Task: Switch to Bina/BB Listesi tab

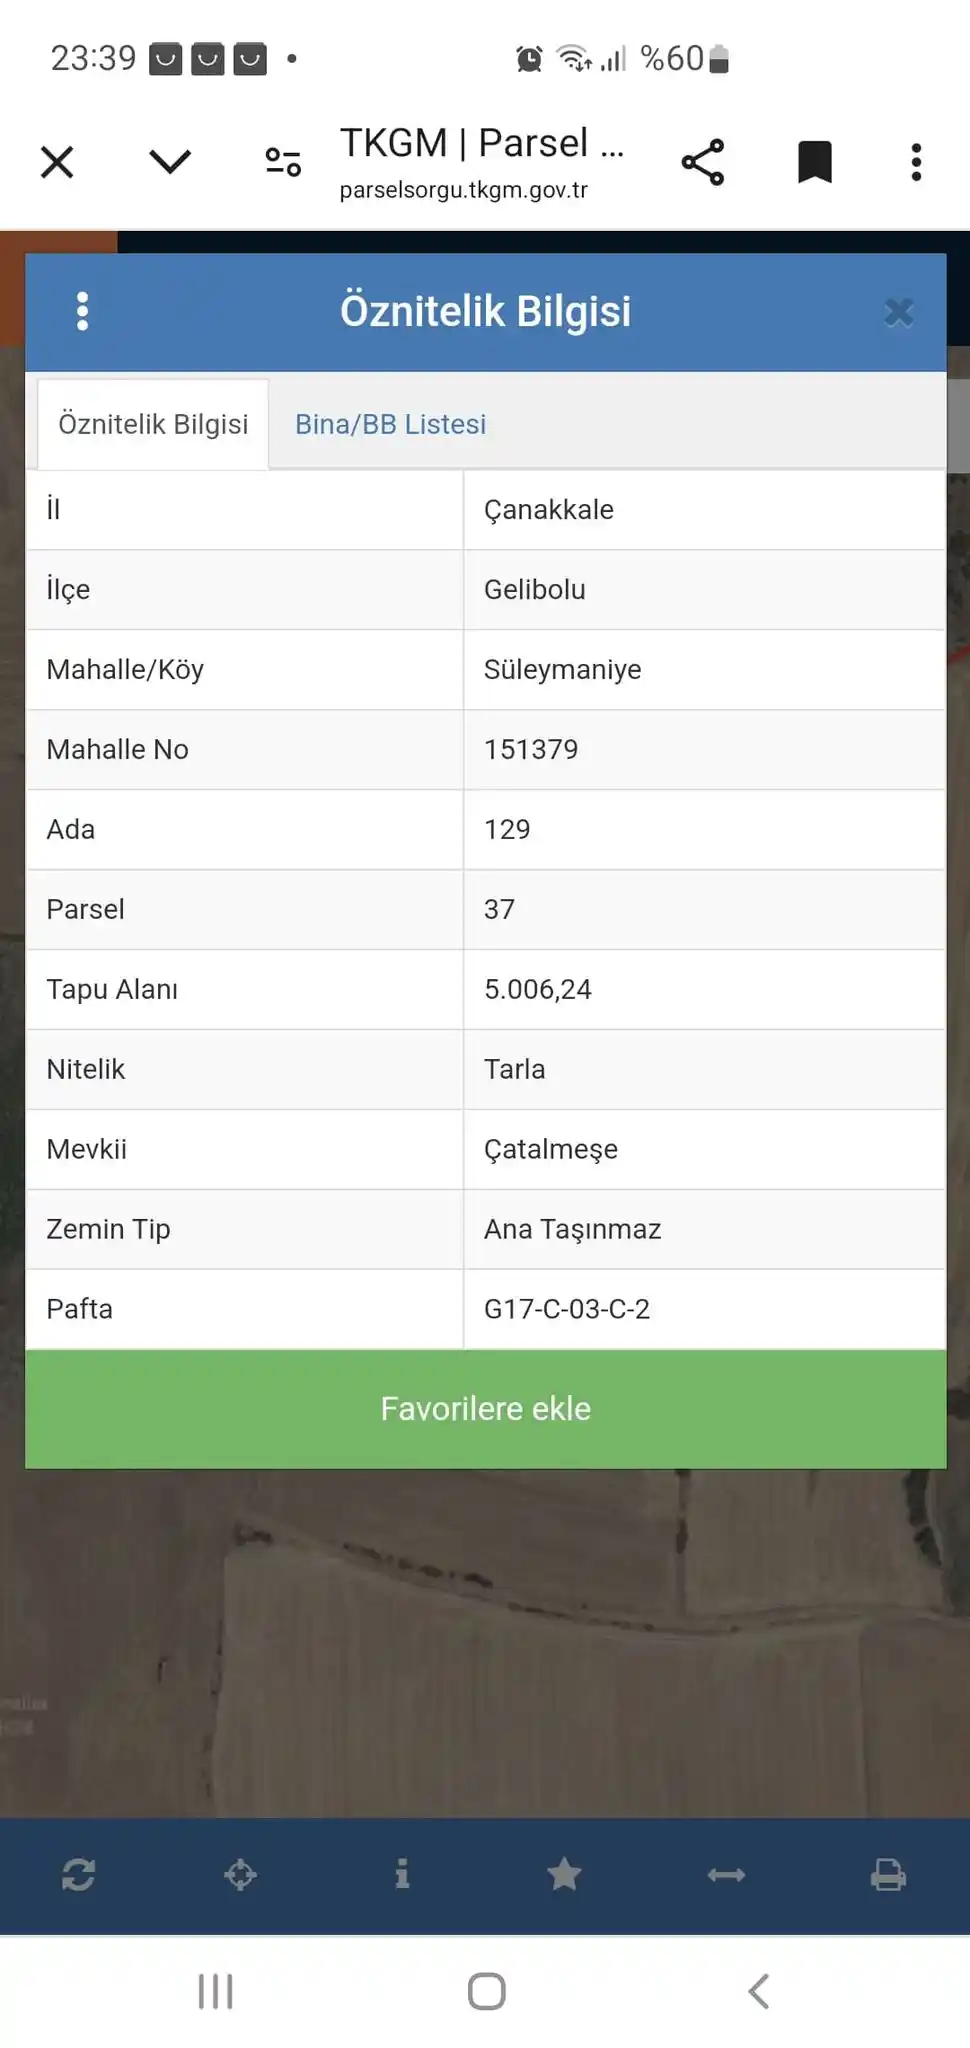Action: click(x=390, y=424)
